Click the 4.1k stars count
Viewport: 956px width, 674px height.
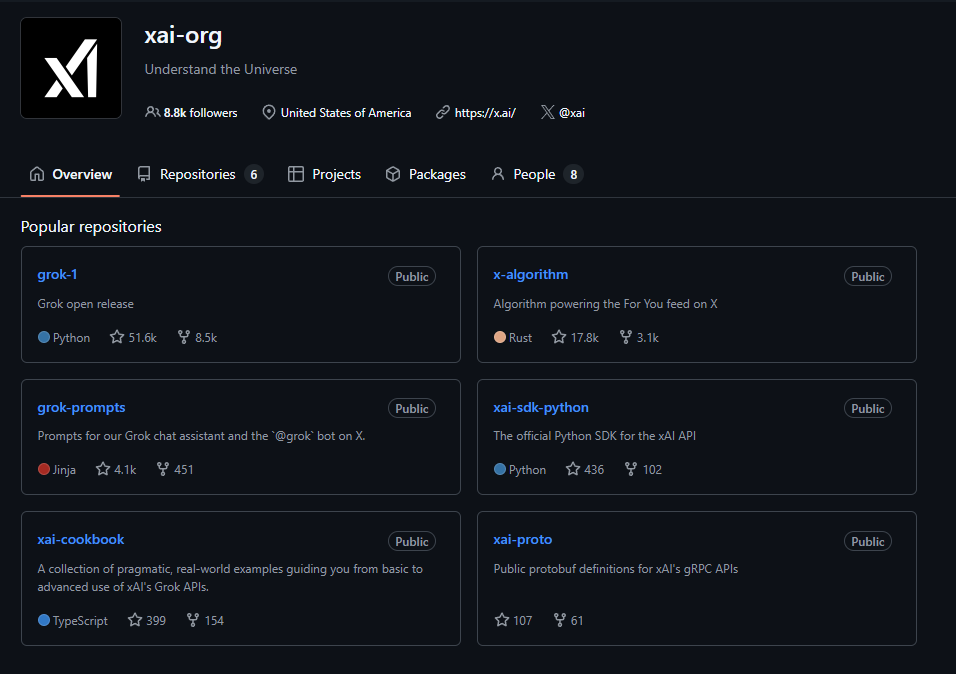(126, 470)
